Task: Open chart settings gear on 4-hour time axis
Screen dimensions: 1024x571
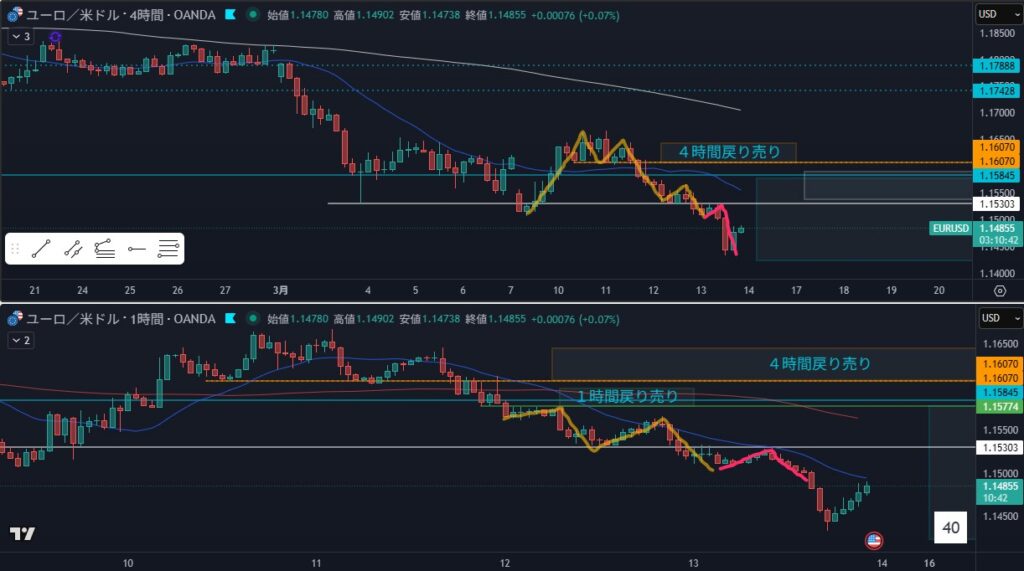Action: coord(999,290)
